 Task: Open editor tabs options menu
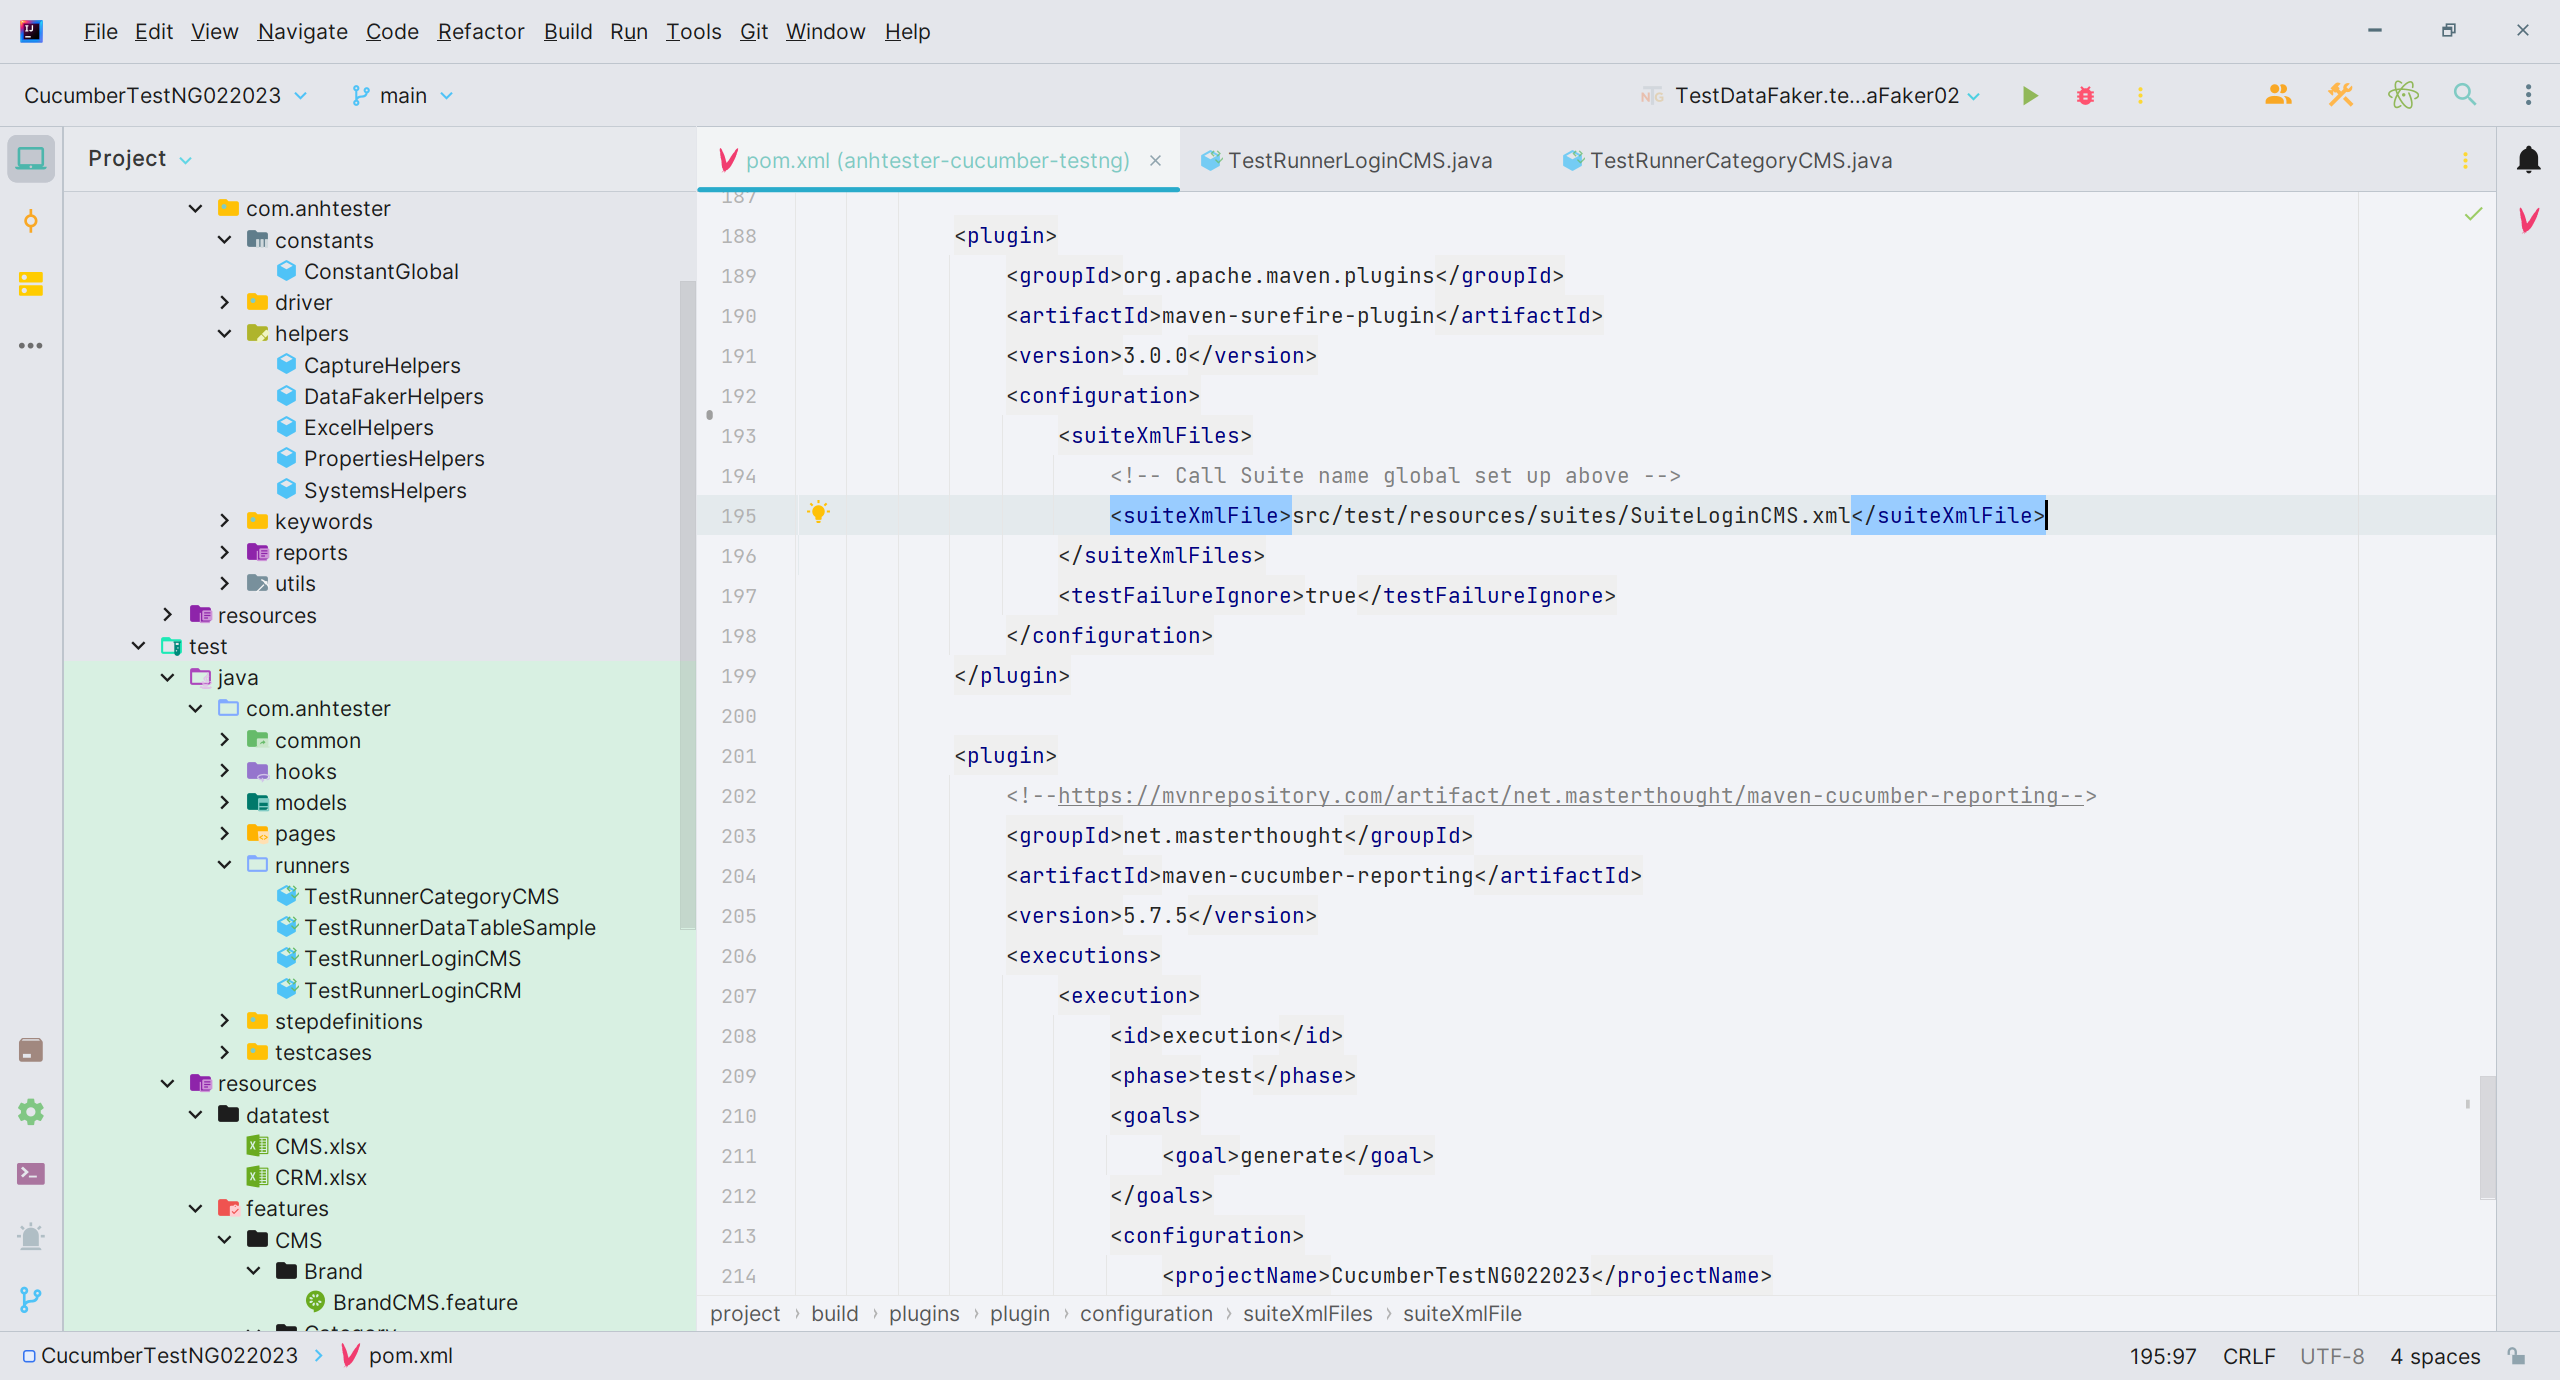[x=2465, y=160]
